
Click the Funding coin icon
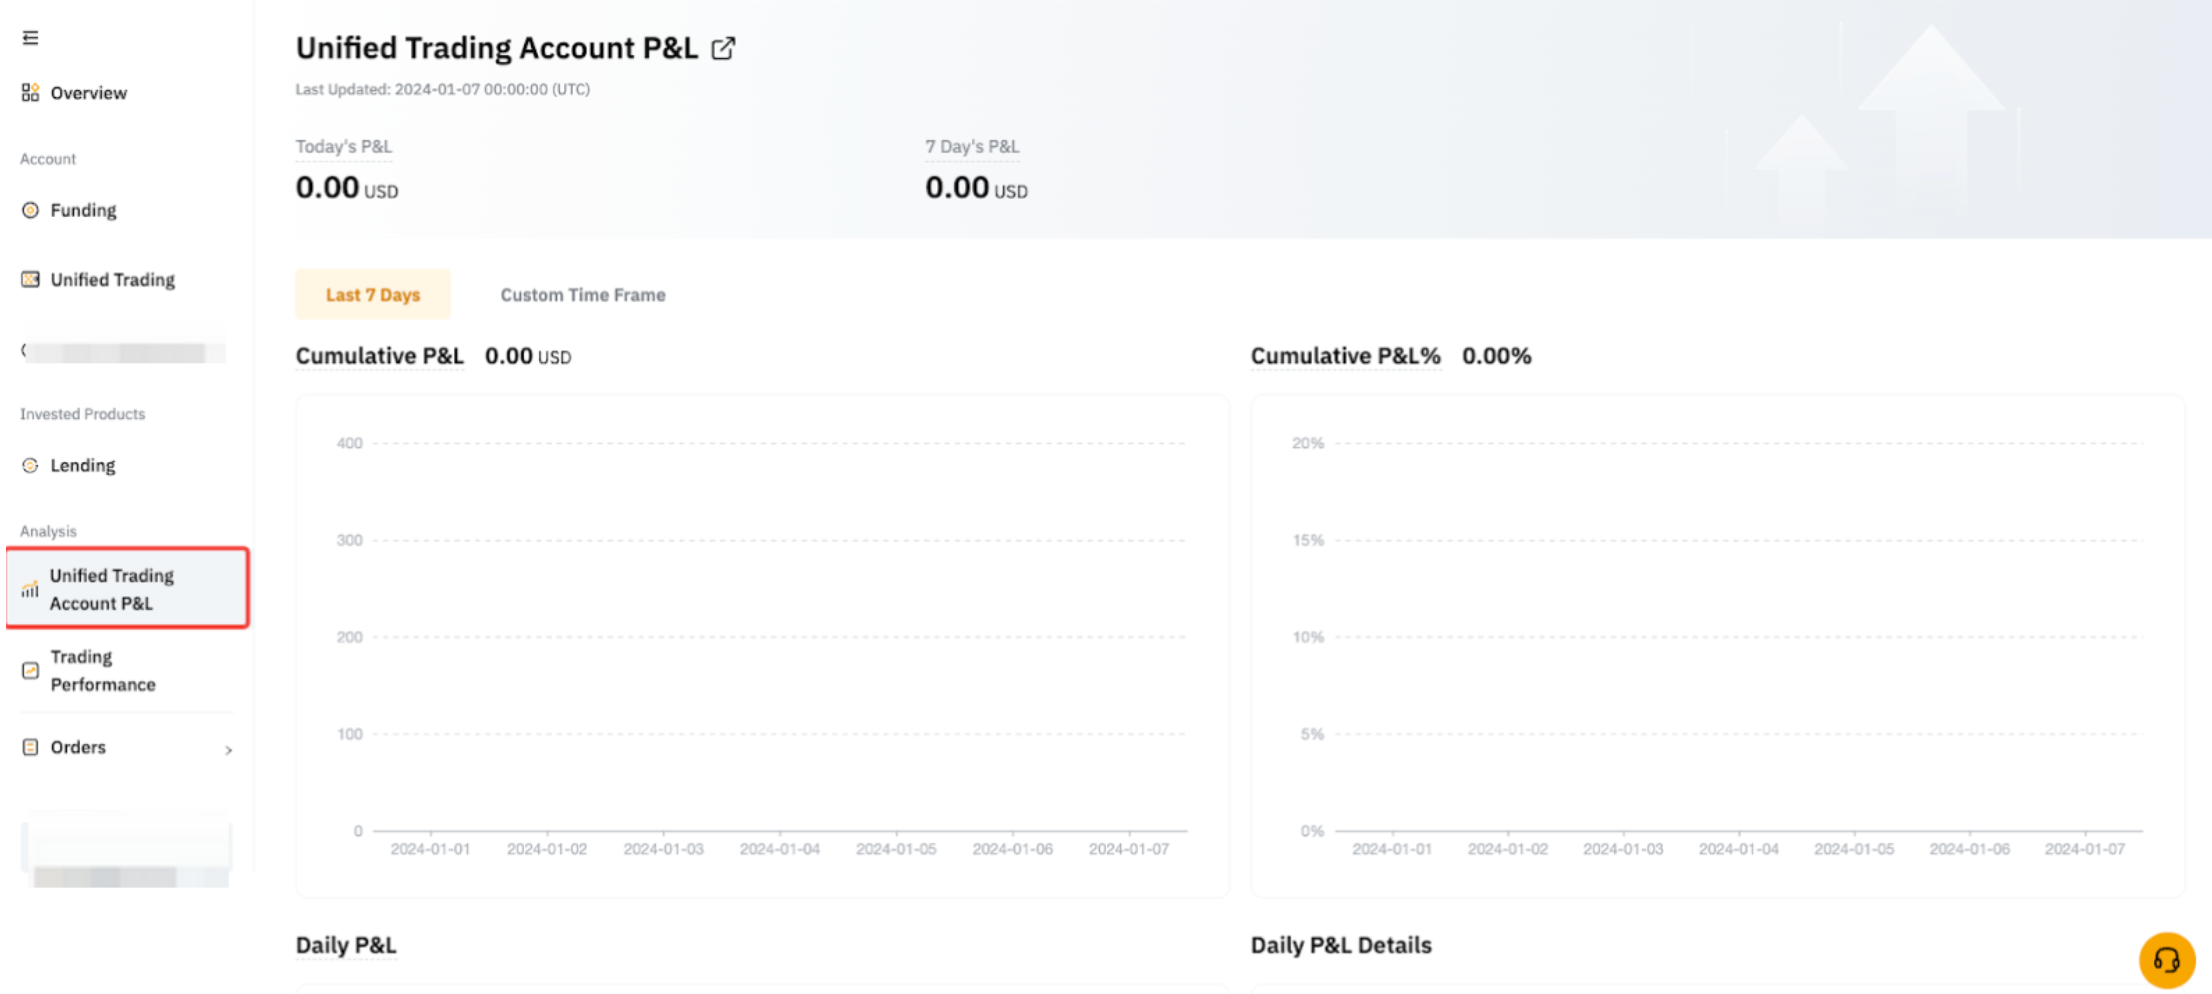(30, 210)
